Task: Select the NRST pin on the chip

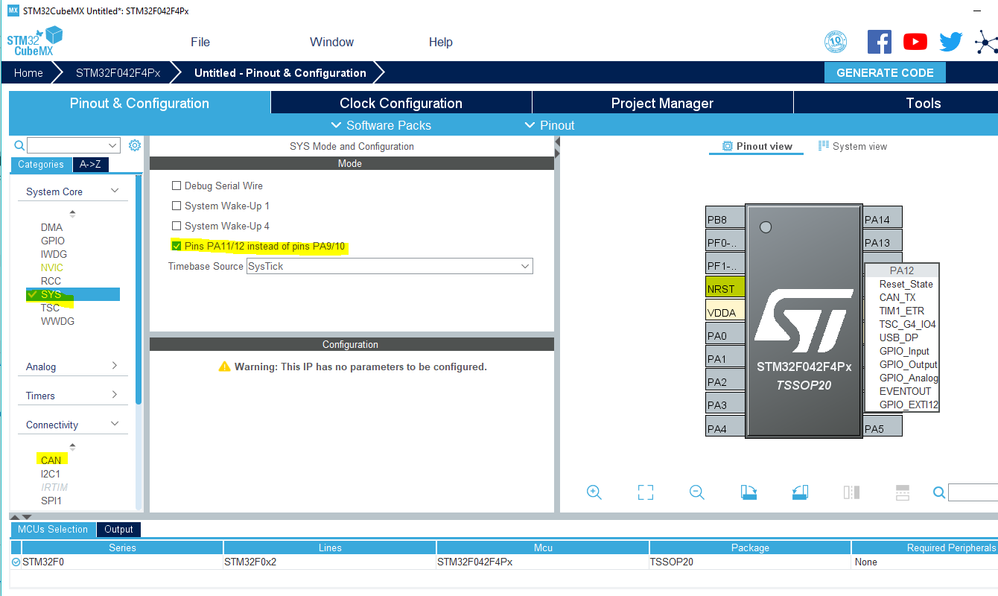Action: [x=725, y=288]
